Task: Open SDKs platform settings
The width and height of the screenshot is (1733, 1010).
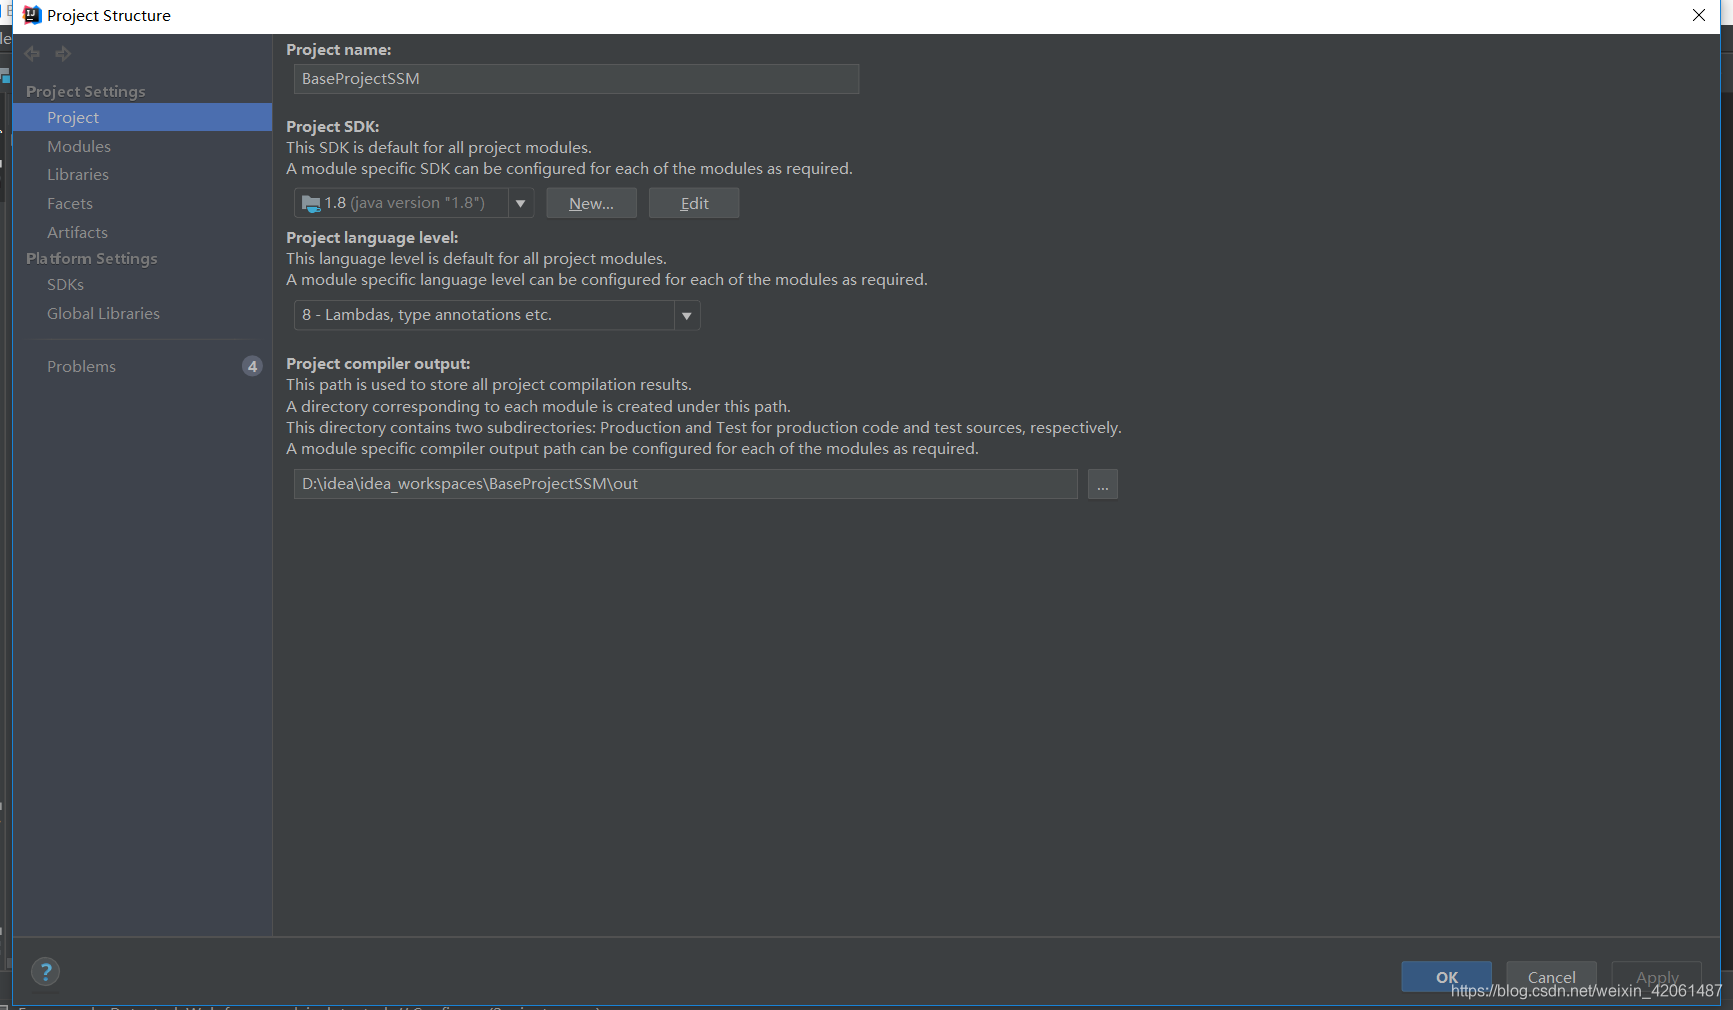Action: point(65,284)
